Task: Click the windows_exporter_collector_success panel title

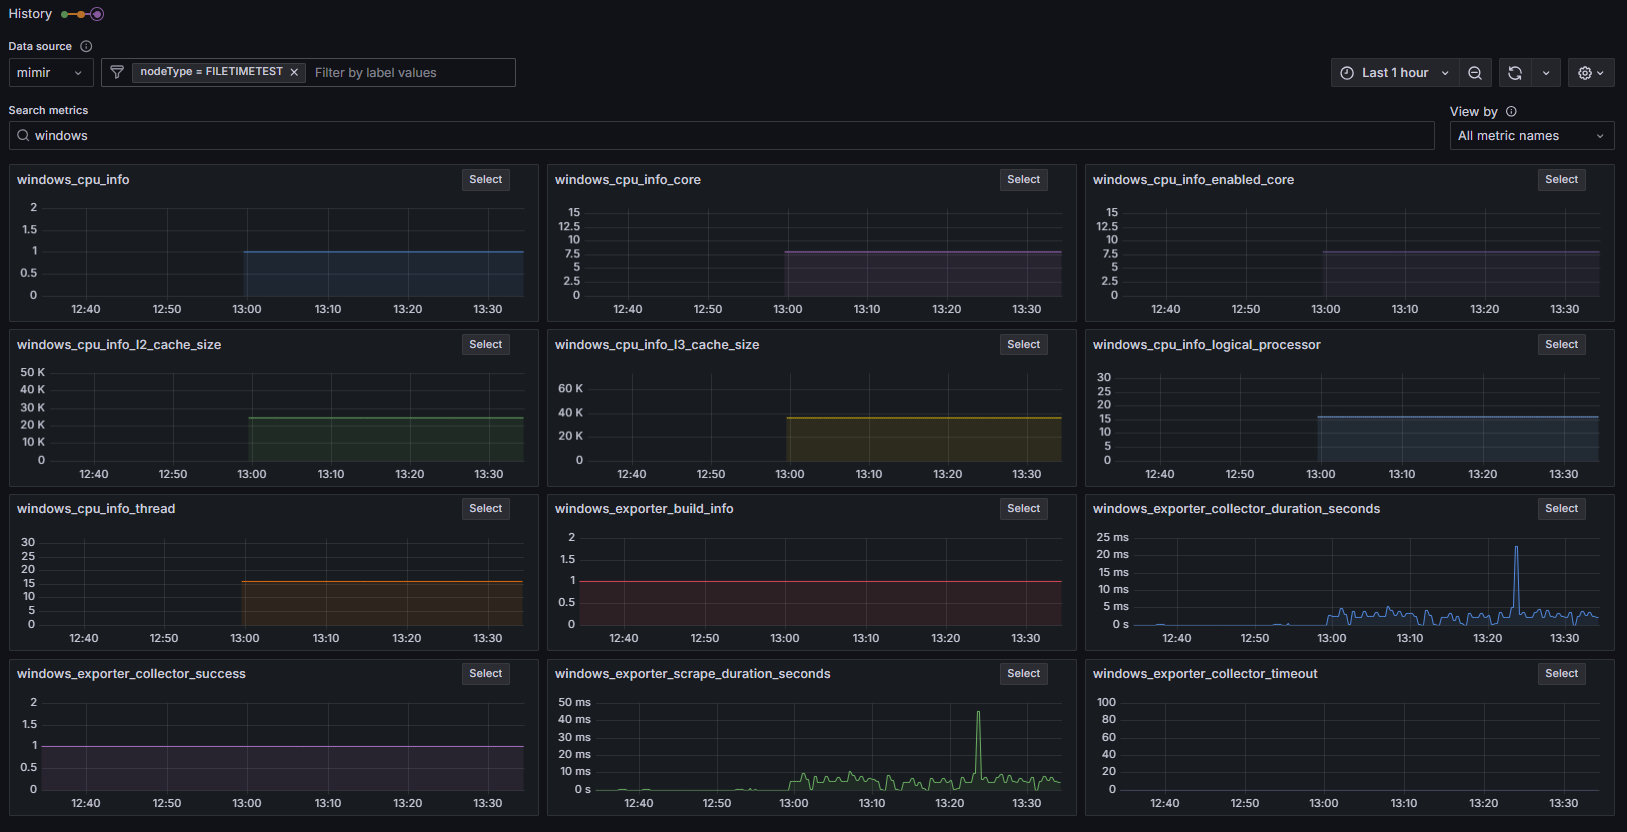Action: tap(131, 674)
